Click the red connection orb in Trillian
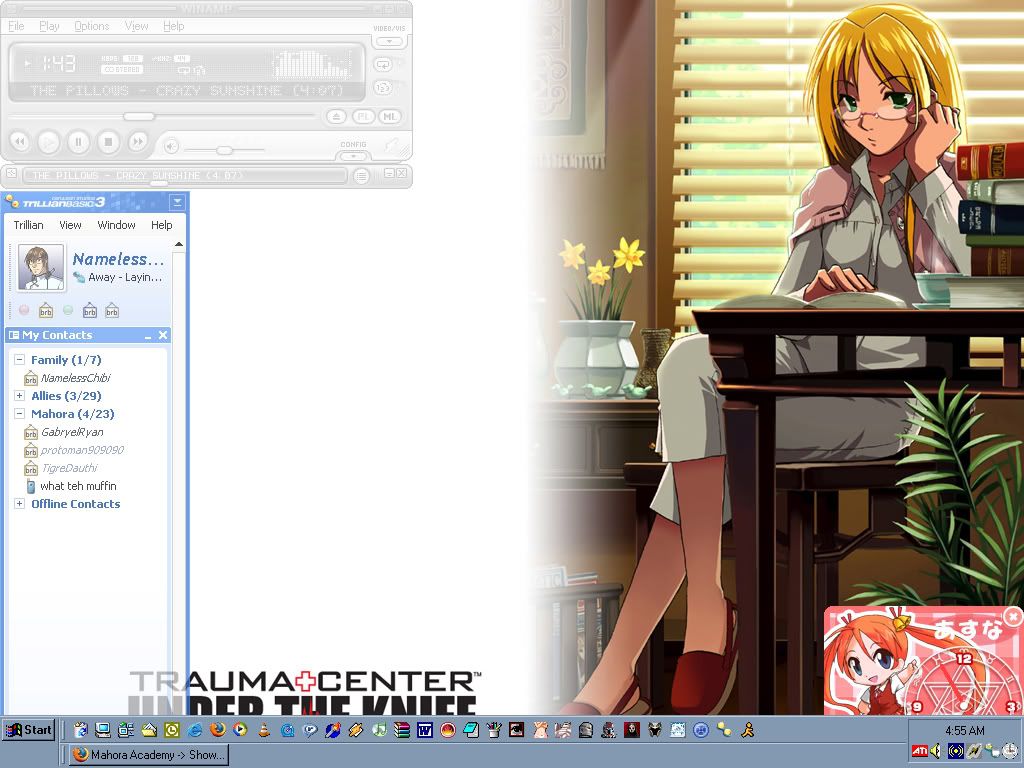 pyautogui.click(x=24, y=310)
